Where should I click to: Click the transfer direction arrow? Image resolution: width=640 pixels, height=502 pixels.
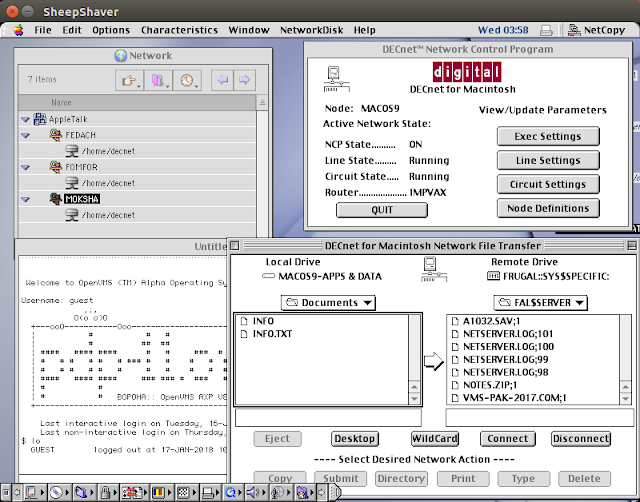coord(433,361)
